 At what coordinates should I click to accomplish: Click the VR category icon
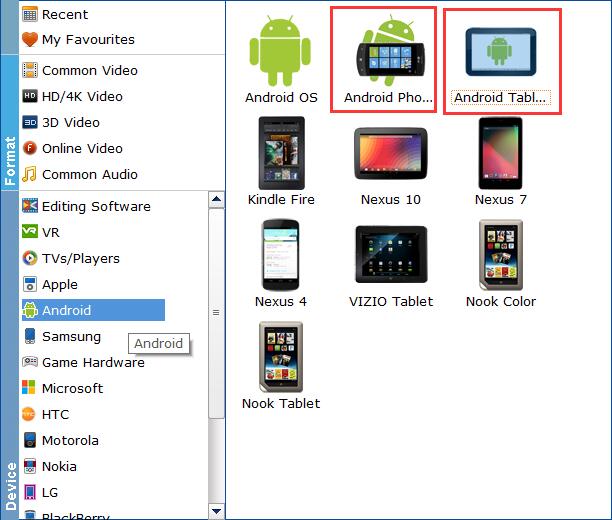click(30, 232)
